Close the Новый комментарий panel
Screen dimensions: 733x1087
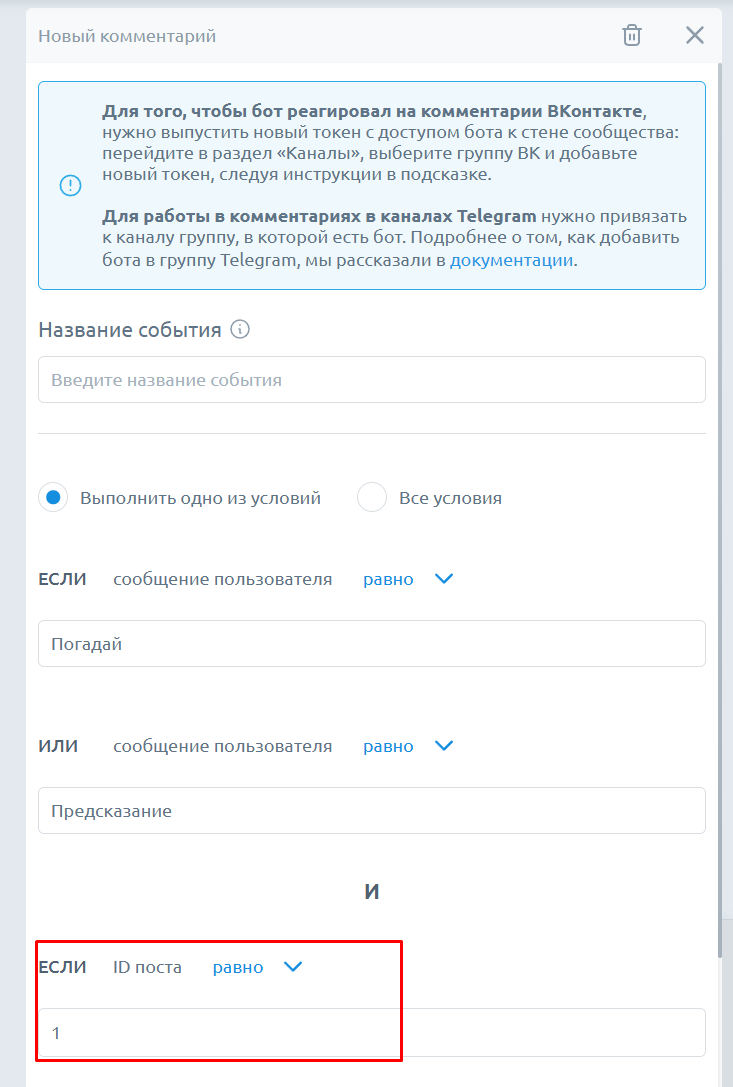pos(695,36)
